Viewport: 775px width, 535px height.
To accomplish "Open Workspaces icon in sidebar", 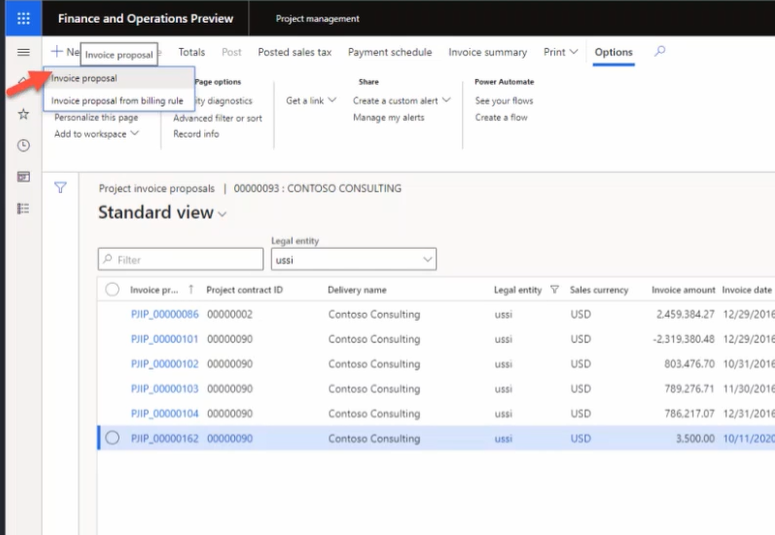I will pyautogui.click(x=23, y=177).
